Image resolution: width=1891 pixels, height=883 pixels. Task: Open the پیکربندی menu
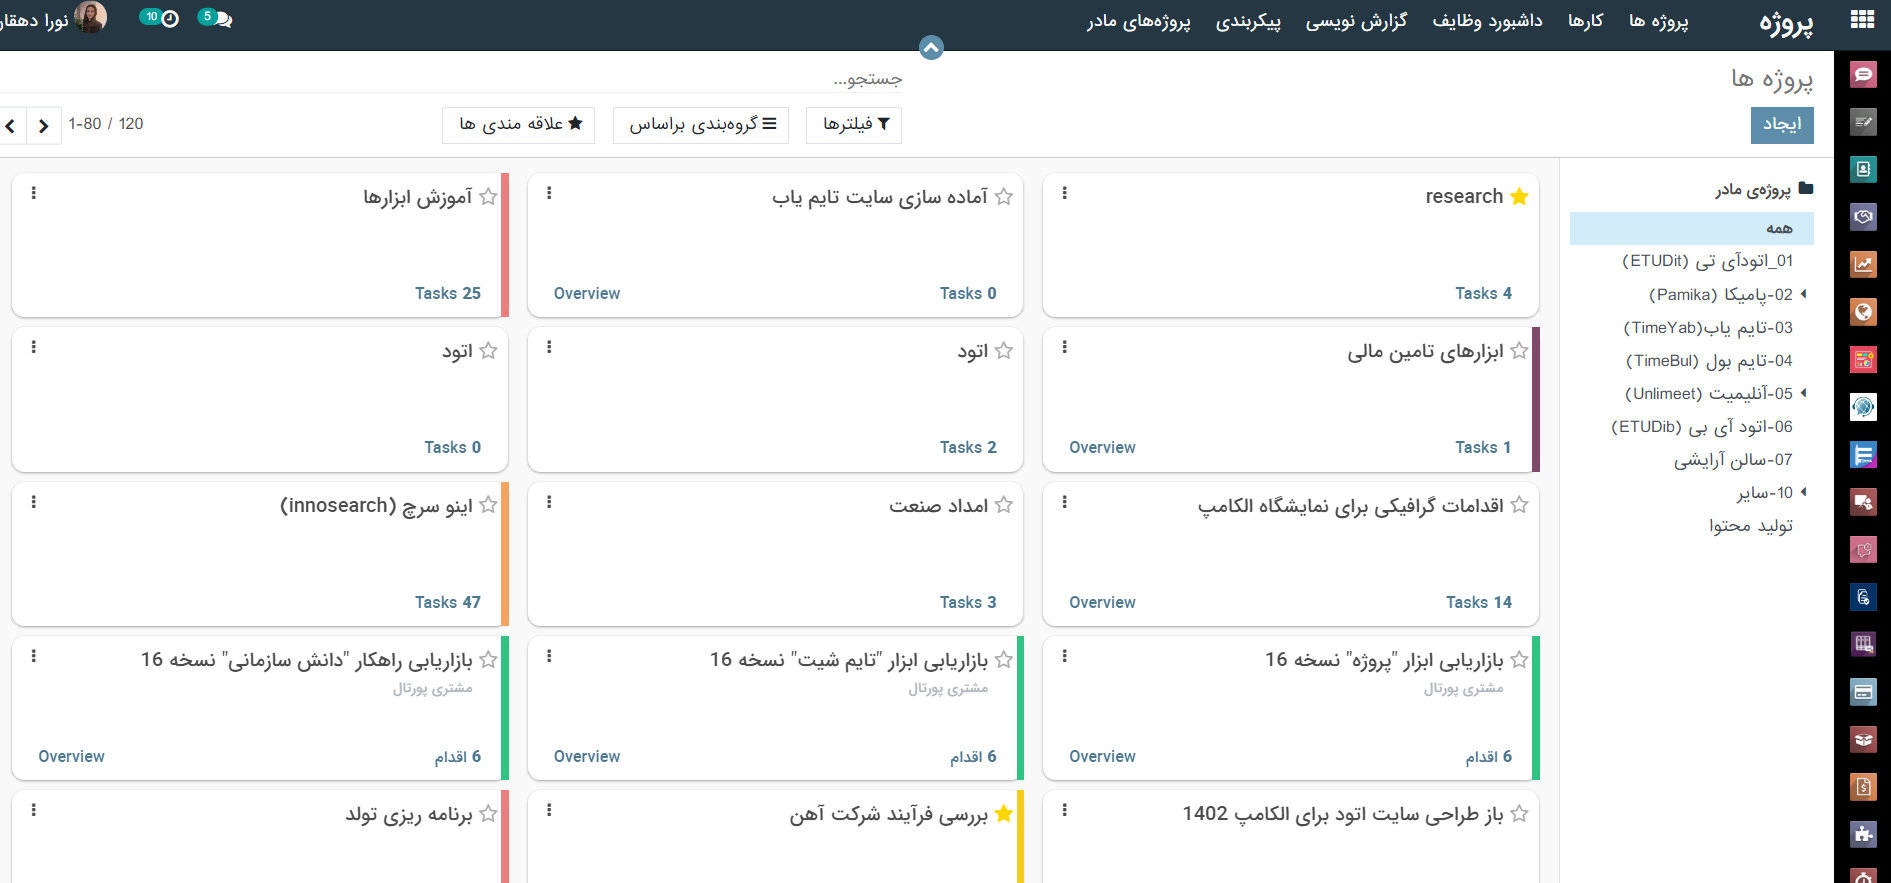pyautogui.click(x=1247, y=21)
